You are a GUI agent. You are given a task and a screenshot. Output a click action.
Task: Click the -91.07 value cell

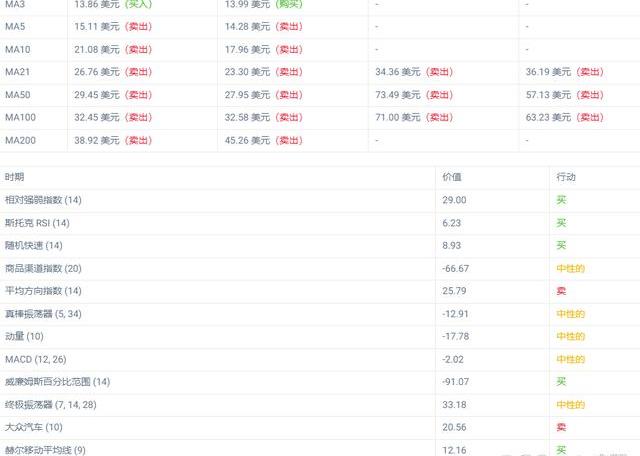point(456,381)
